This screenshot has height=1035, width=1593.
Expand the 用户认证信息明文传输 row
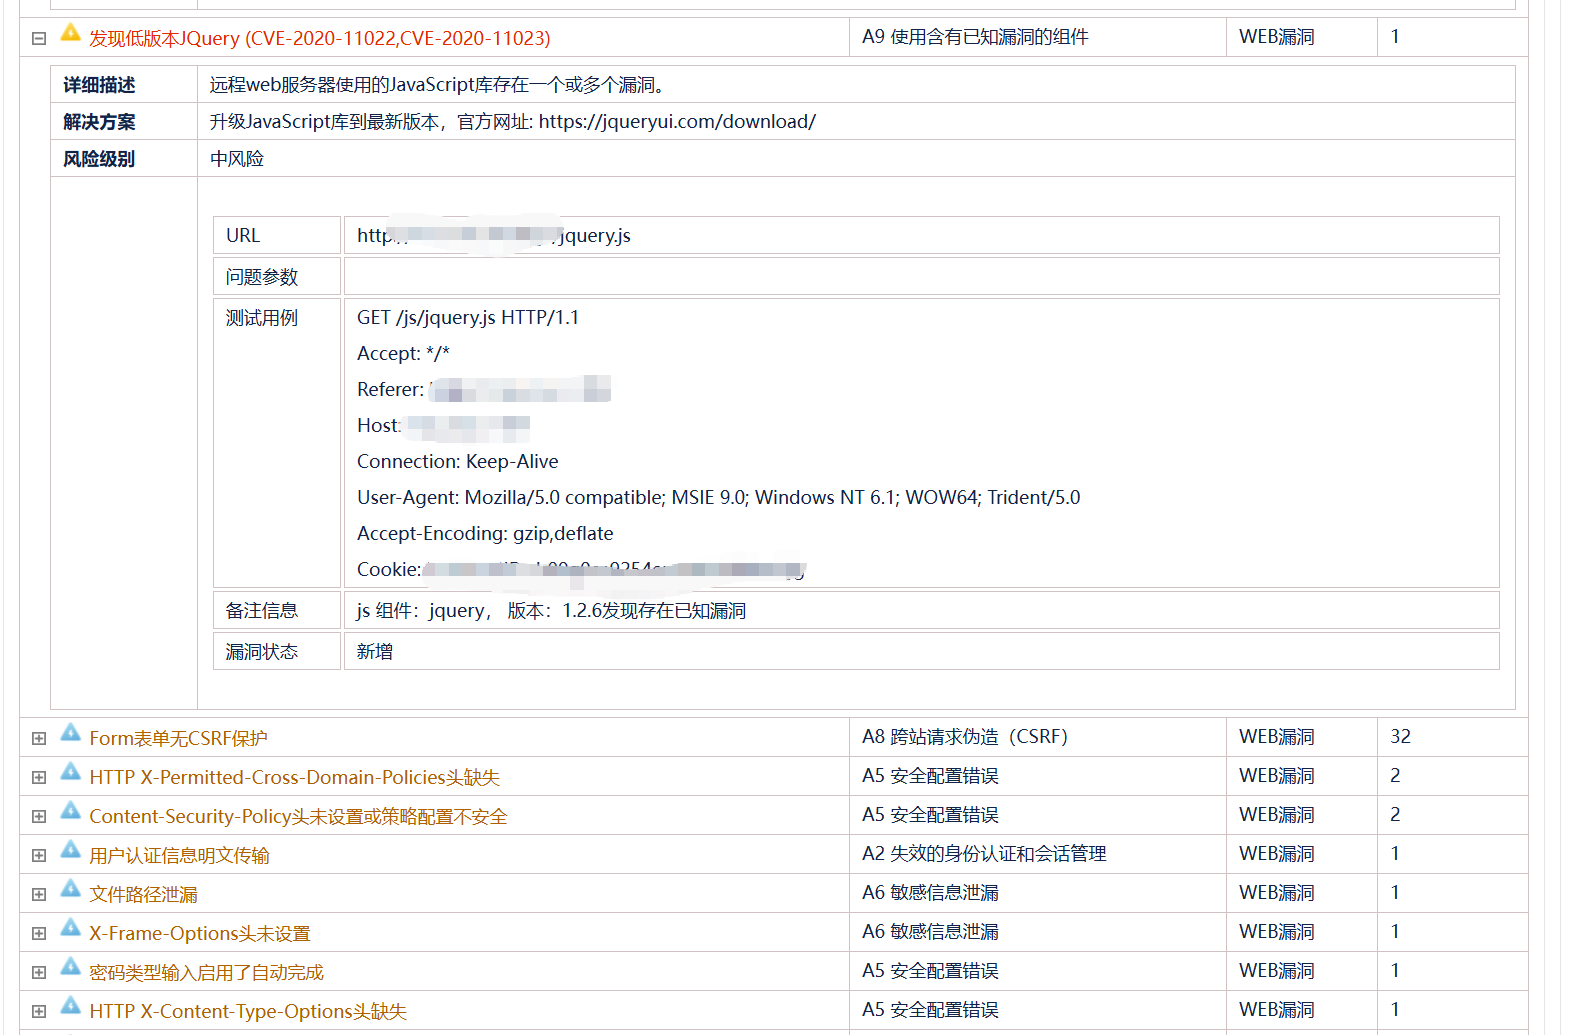[x=39, y=855]
